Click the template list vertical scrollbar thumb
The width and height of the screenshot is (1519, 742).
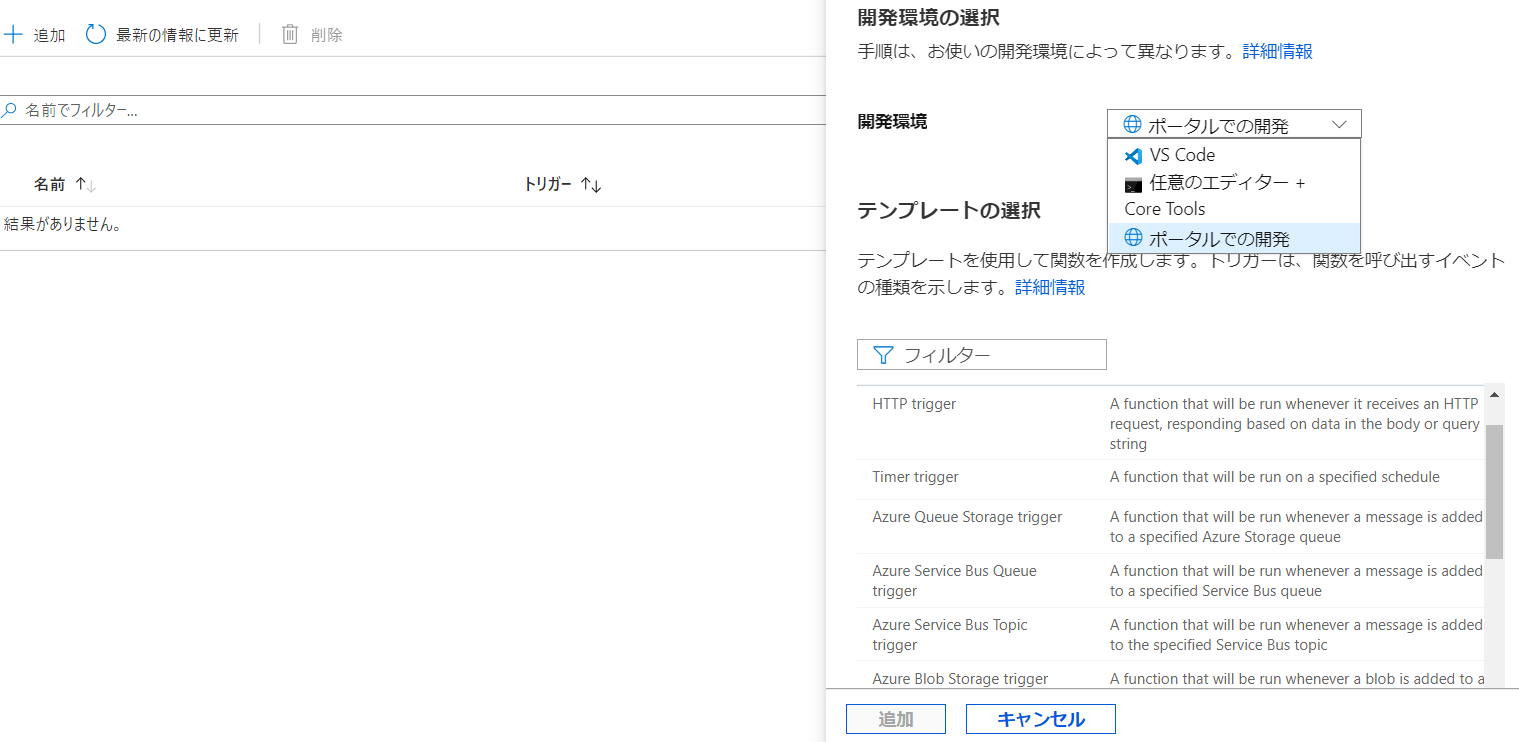pyautogui.click(x=1494, y=490)
